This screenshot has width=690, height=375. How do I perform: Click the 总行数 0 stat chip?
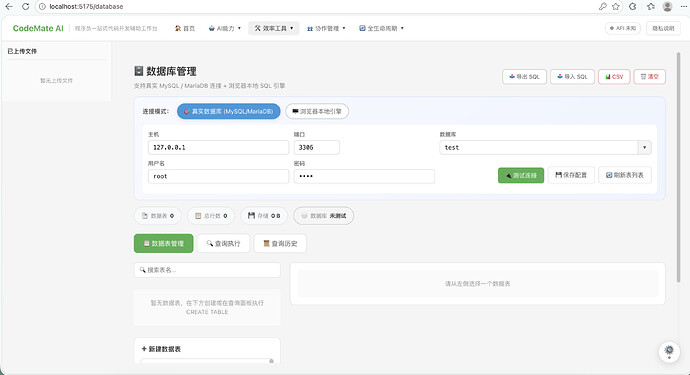211,216
